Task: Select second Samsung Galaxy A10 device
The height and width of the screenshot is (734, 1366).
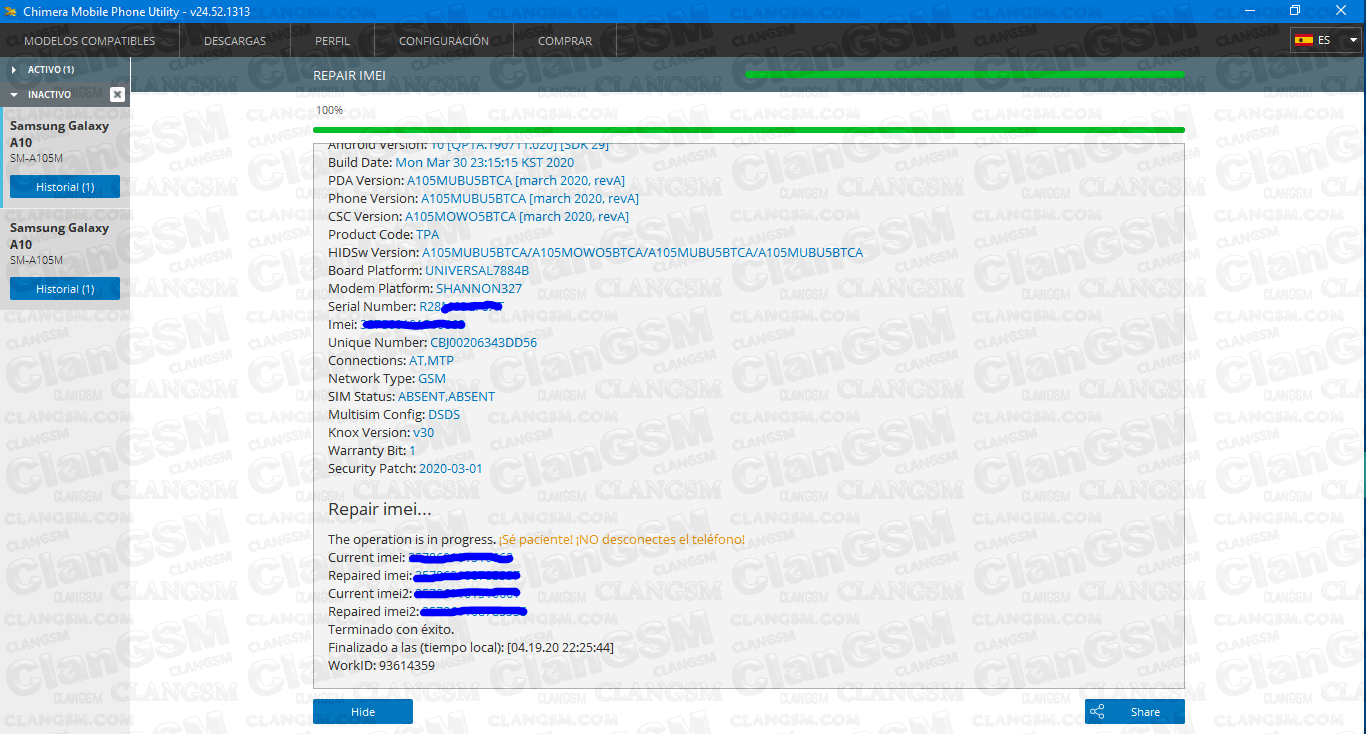Action: (x=65, y=258)
